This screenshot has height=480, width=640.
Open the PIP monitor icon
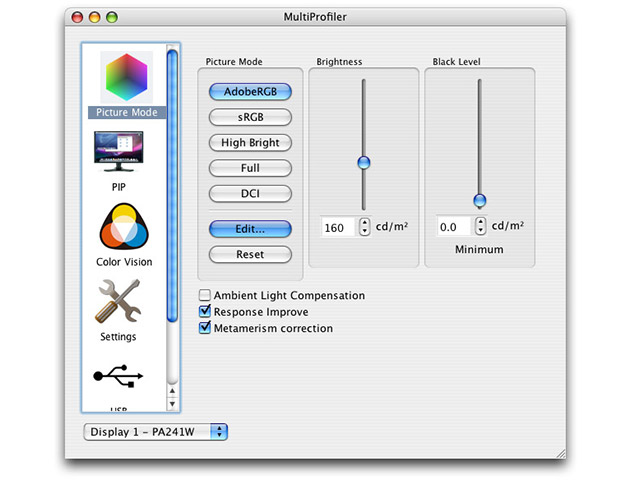tap(118, 151)
